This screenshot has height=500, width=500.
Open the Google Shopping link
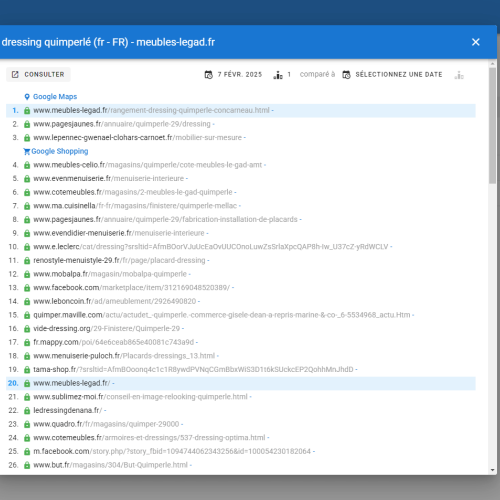pyautogui.click(x=60, y=151)
